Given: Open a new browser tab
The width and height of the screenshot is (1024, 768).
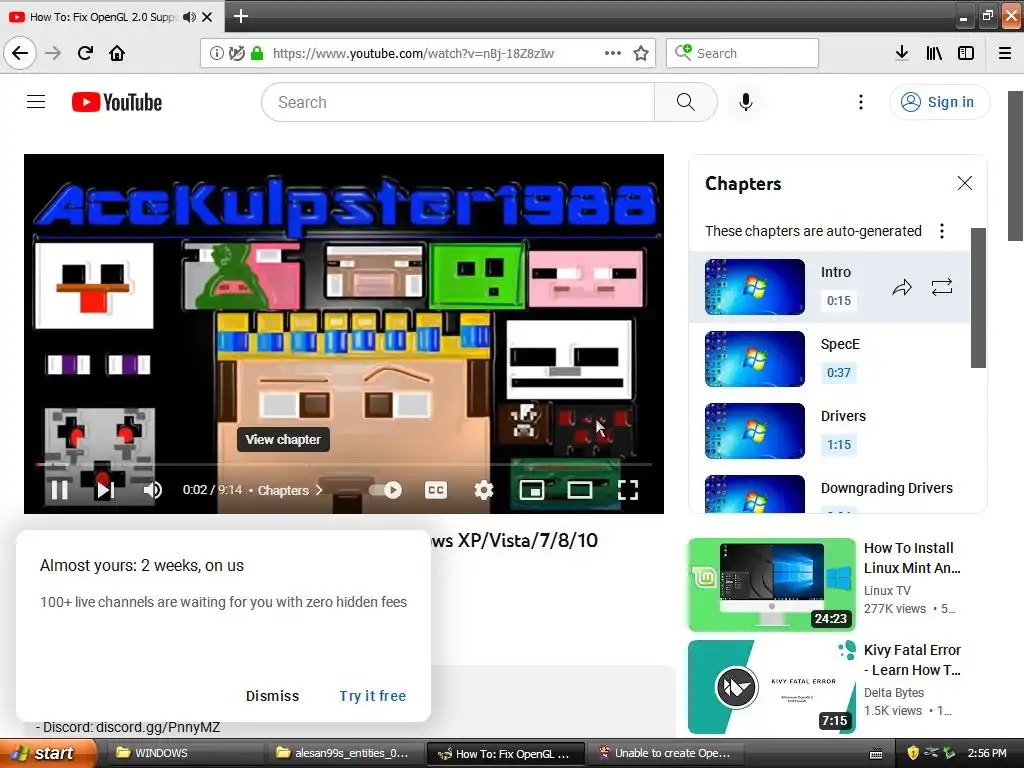Looking at the screenshot, I should 240,16.
